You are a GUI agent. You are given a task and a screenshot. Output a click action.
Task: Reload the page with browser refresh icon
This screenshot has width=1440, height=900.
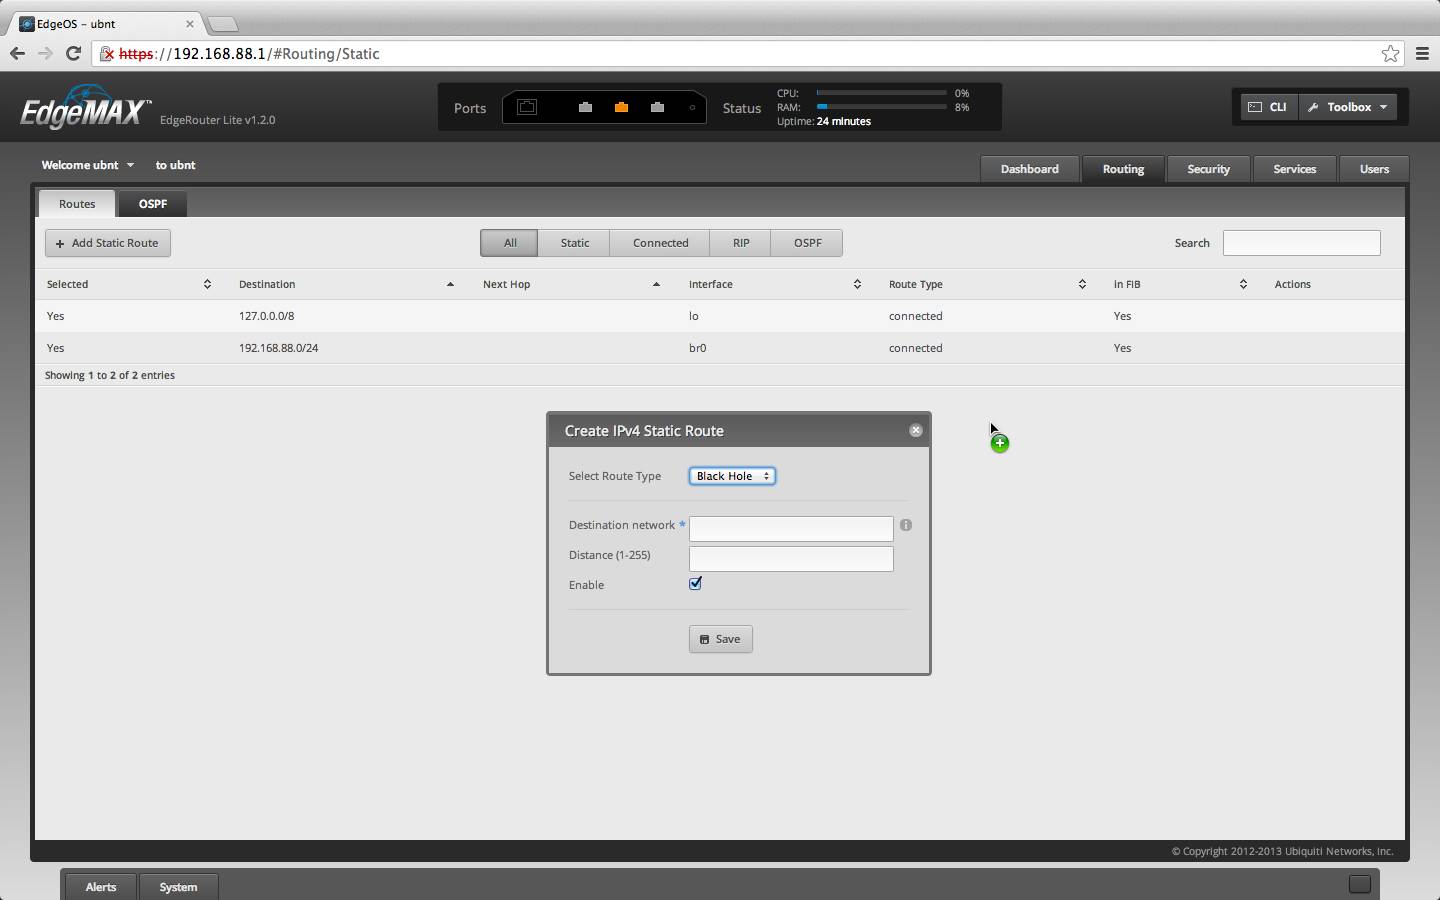[73, 54]
